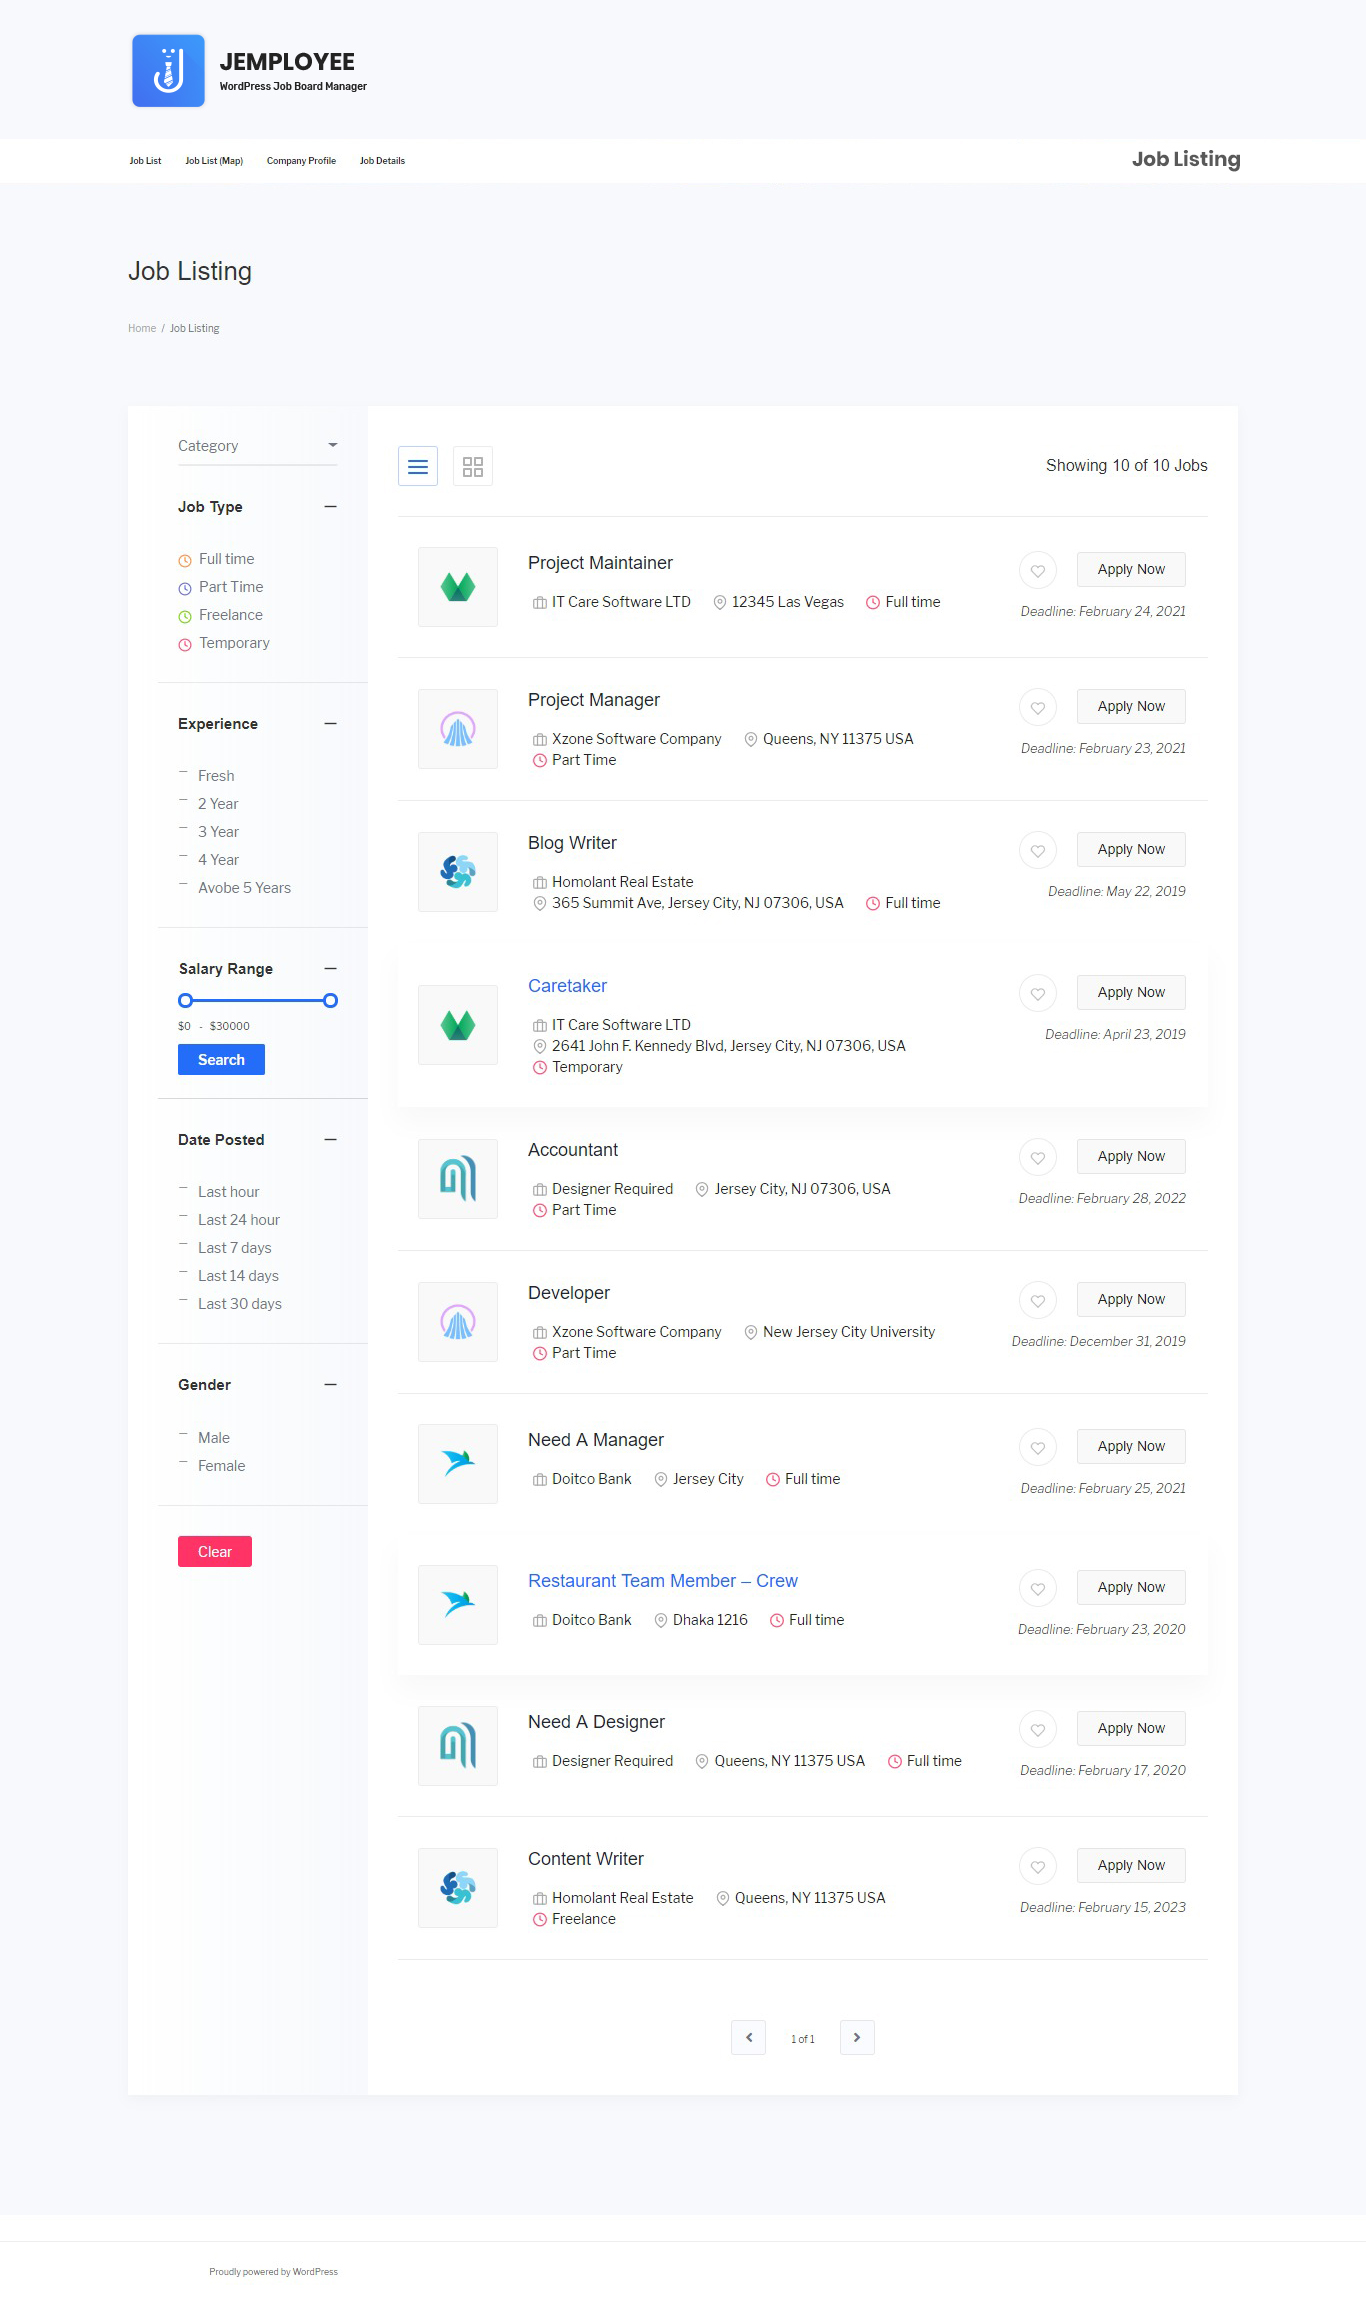Go to next page arrow

pos(857,2037)
